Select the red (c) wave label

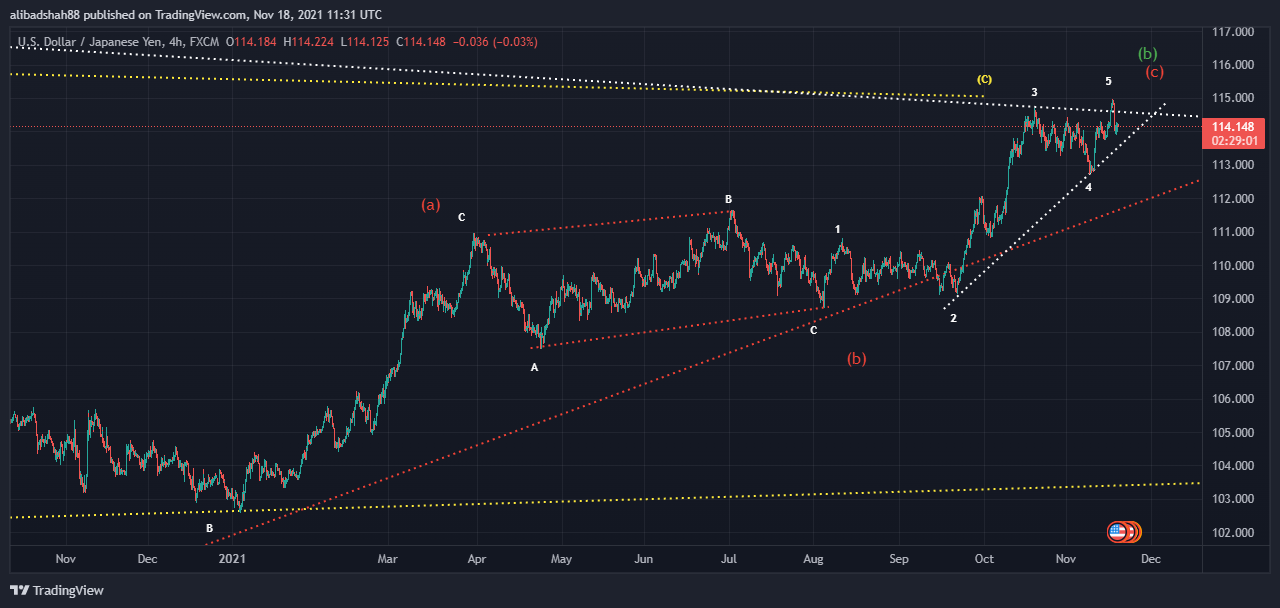point(1155,72)
